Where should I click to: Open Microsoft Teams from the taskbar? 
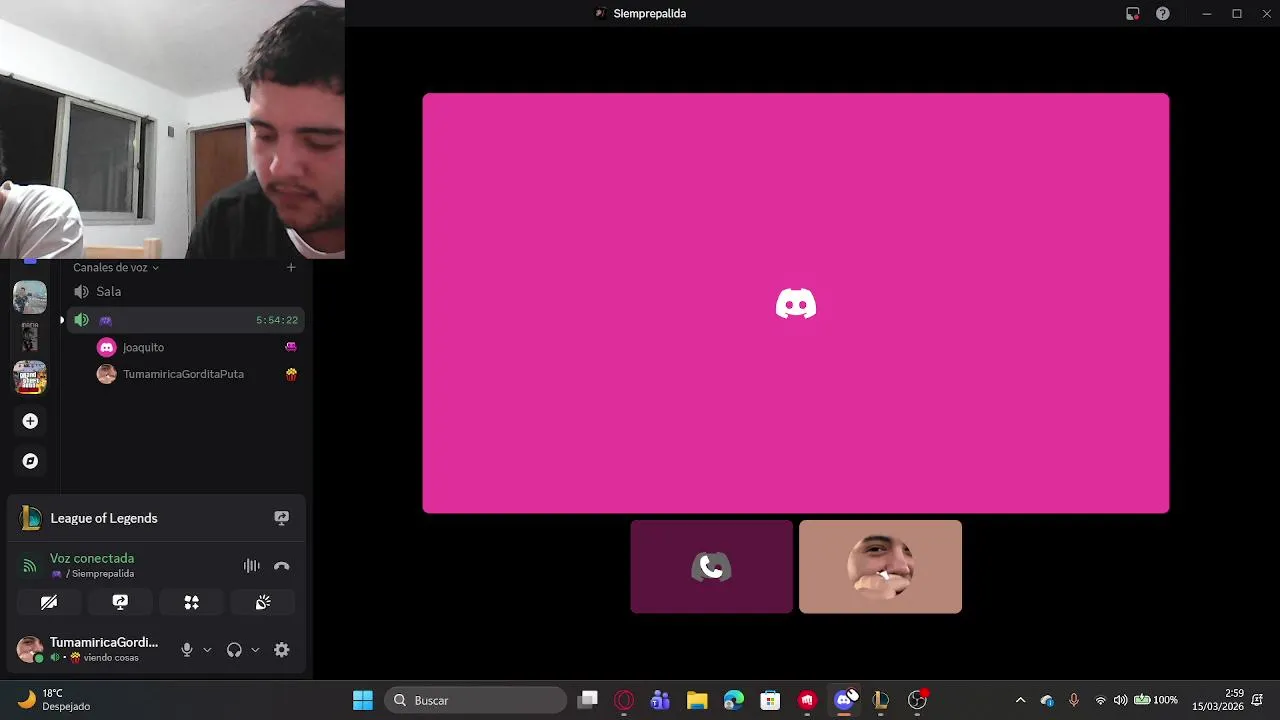pos(660,700)
